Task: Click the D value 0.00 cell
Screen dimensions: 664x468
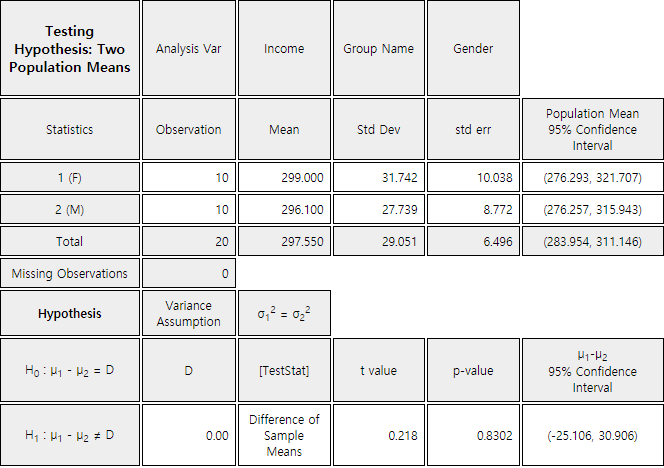Action: pos(189,435)
